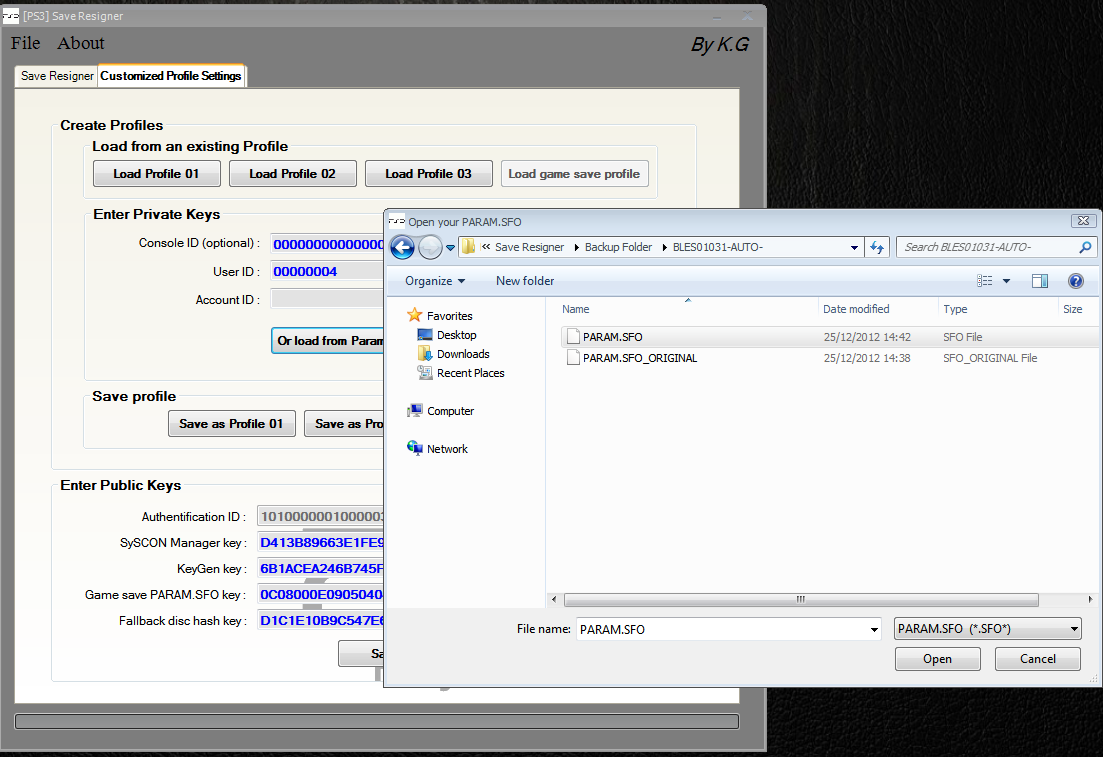
Task: Click the KeyGen key field
Action: point(321,568)
